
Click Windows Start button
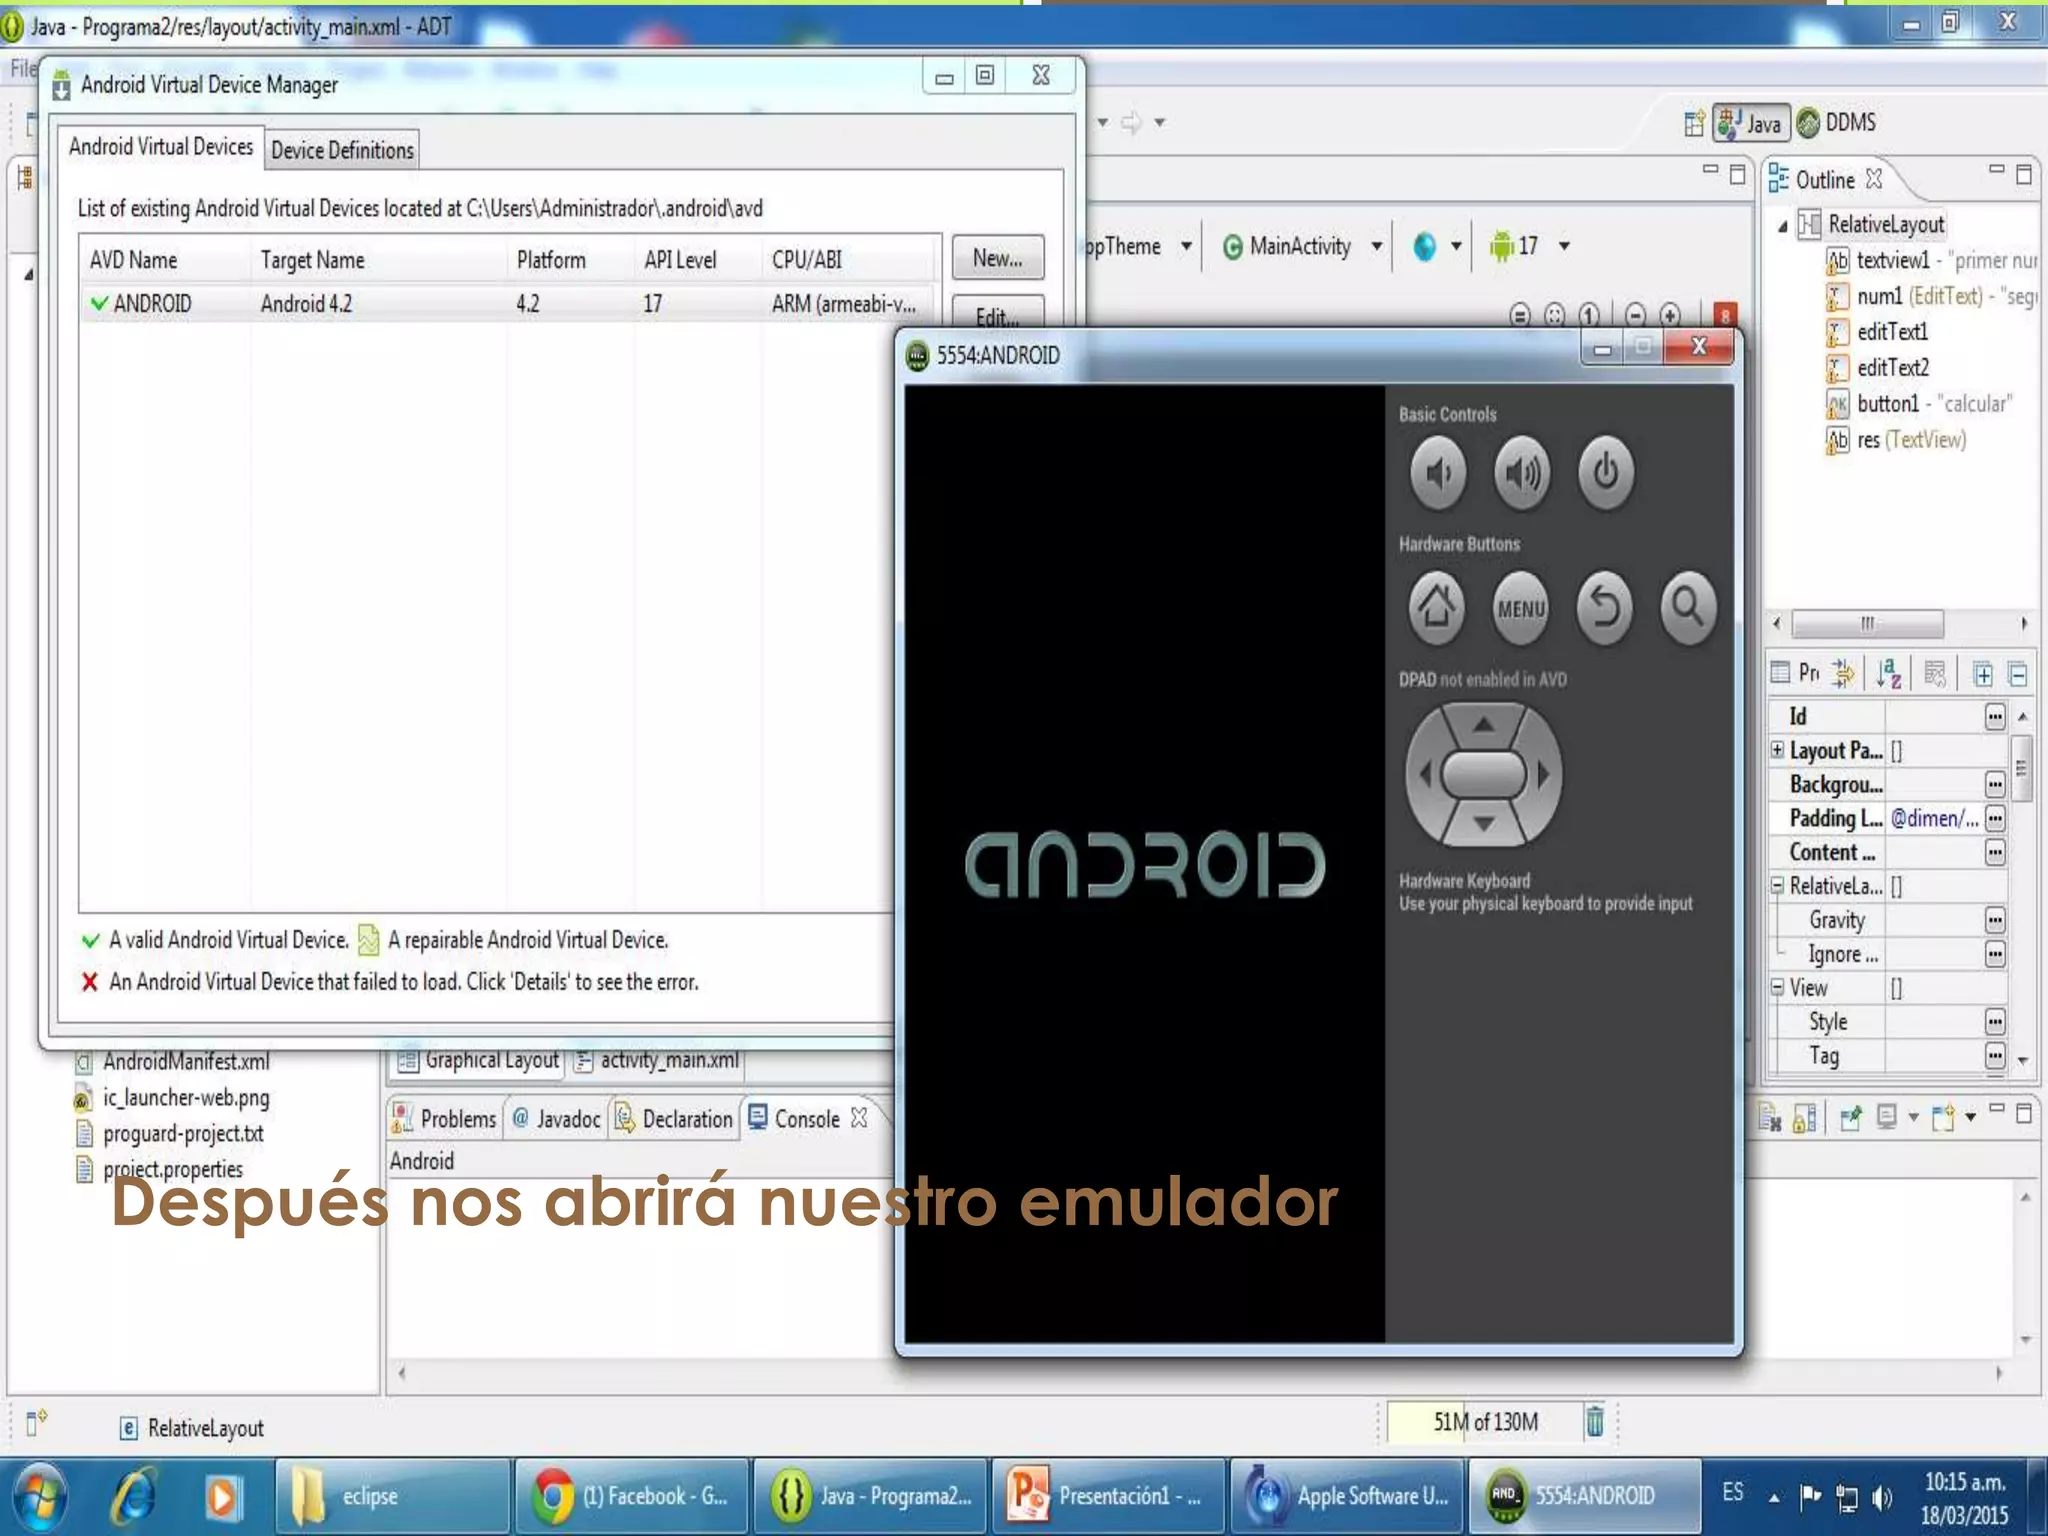[38, 1497]
